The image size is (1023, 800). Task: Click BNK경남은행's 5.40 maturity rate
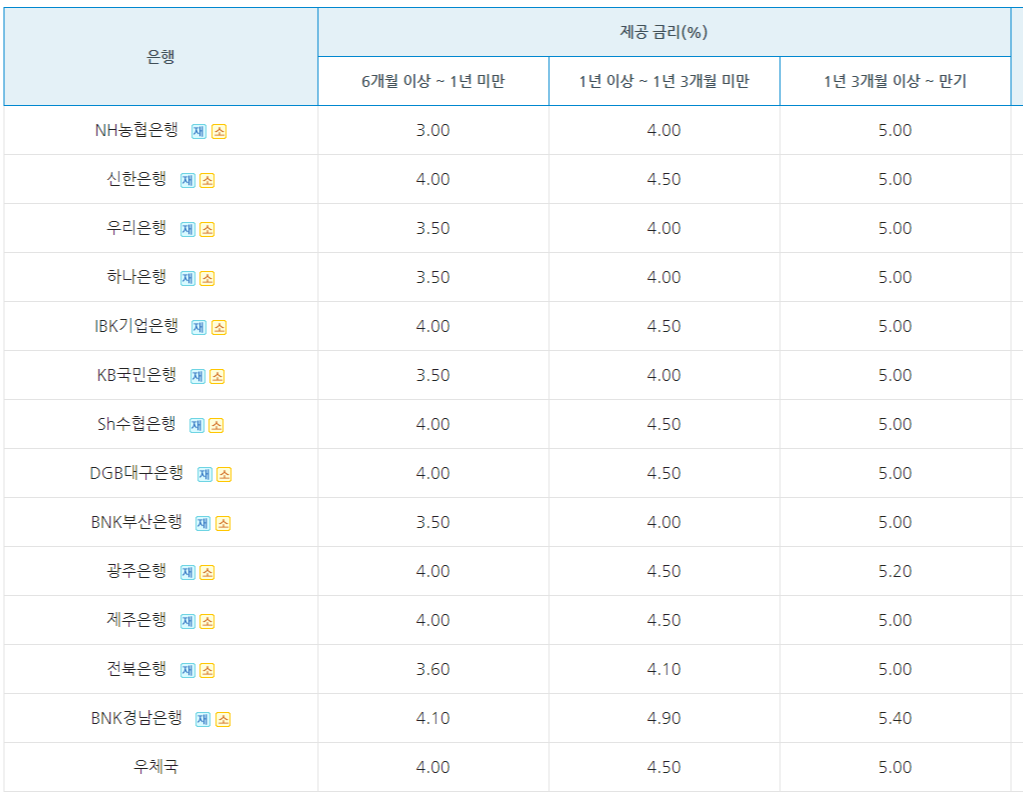click(895, 718)
